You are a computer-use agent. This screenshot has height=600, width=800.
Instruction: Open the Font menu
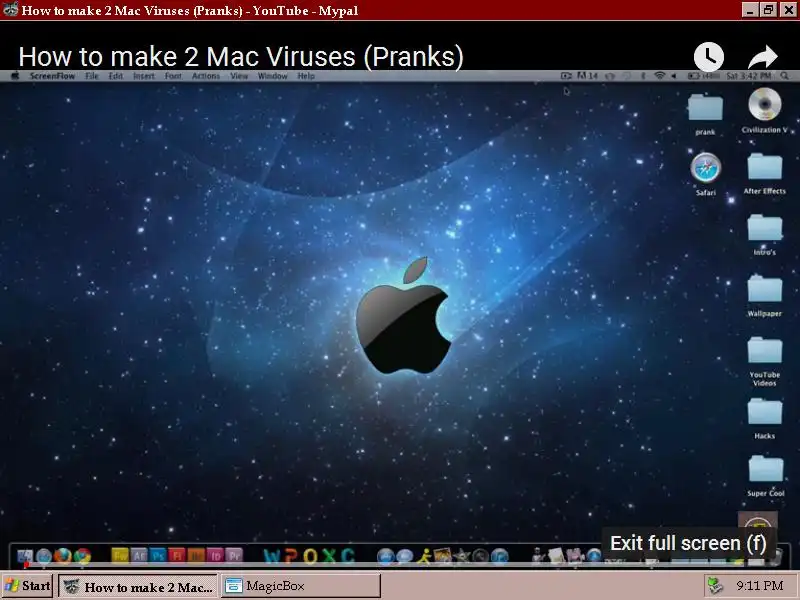coord(173,76)
